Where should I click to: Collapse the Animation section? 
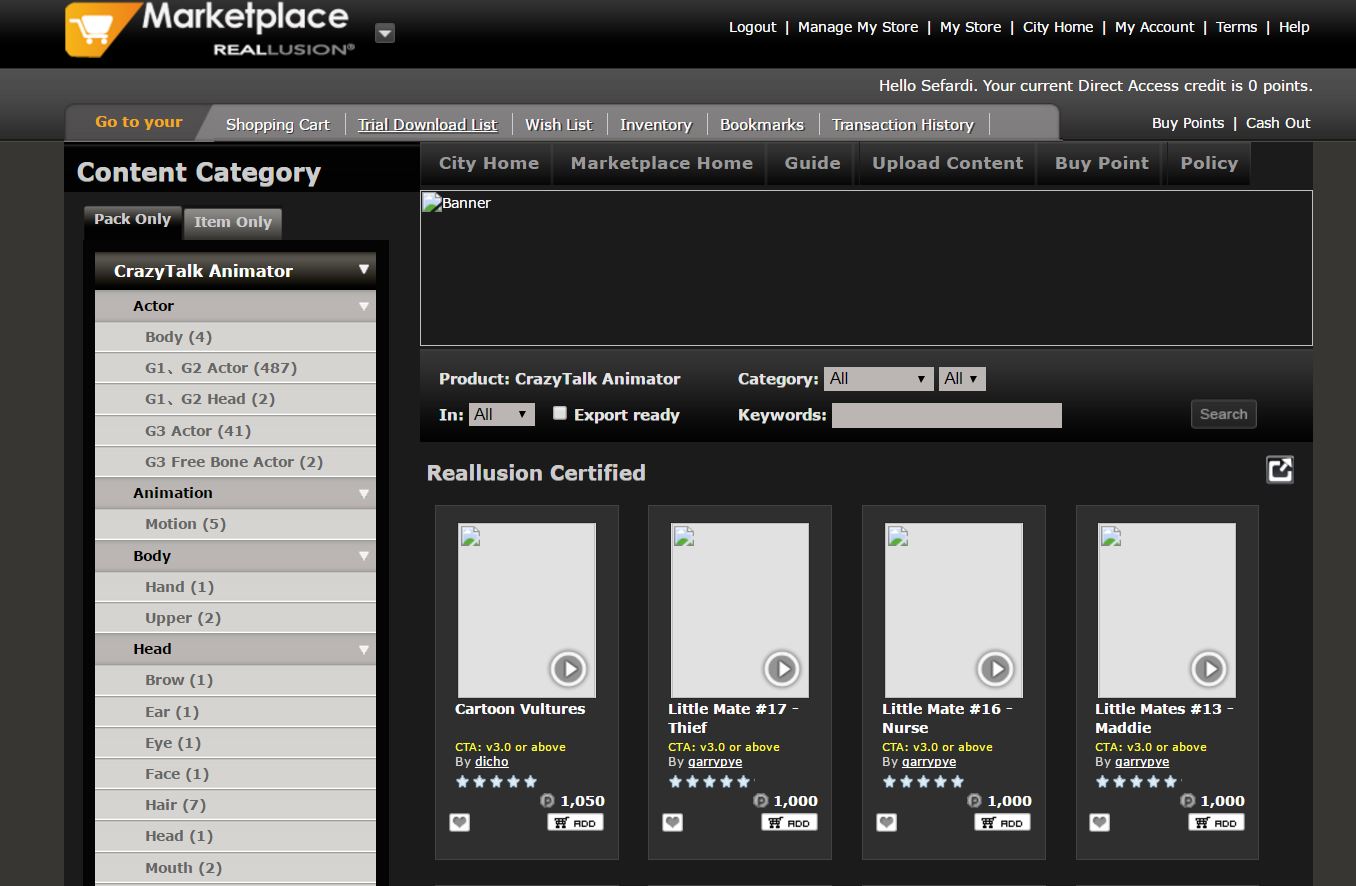click(x=364, y=493)
